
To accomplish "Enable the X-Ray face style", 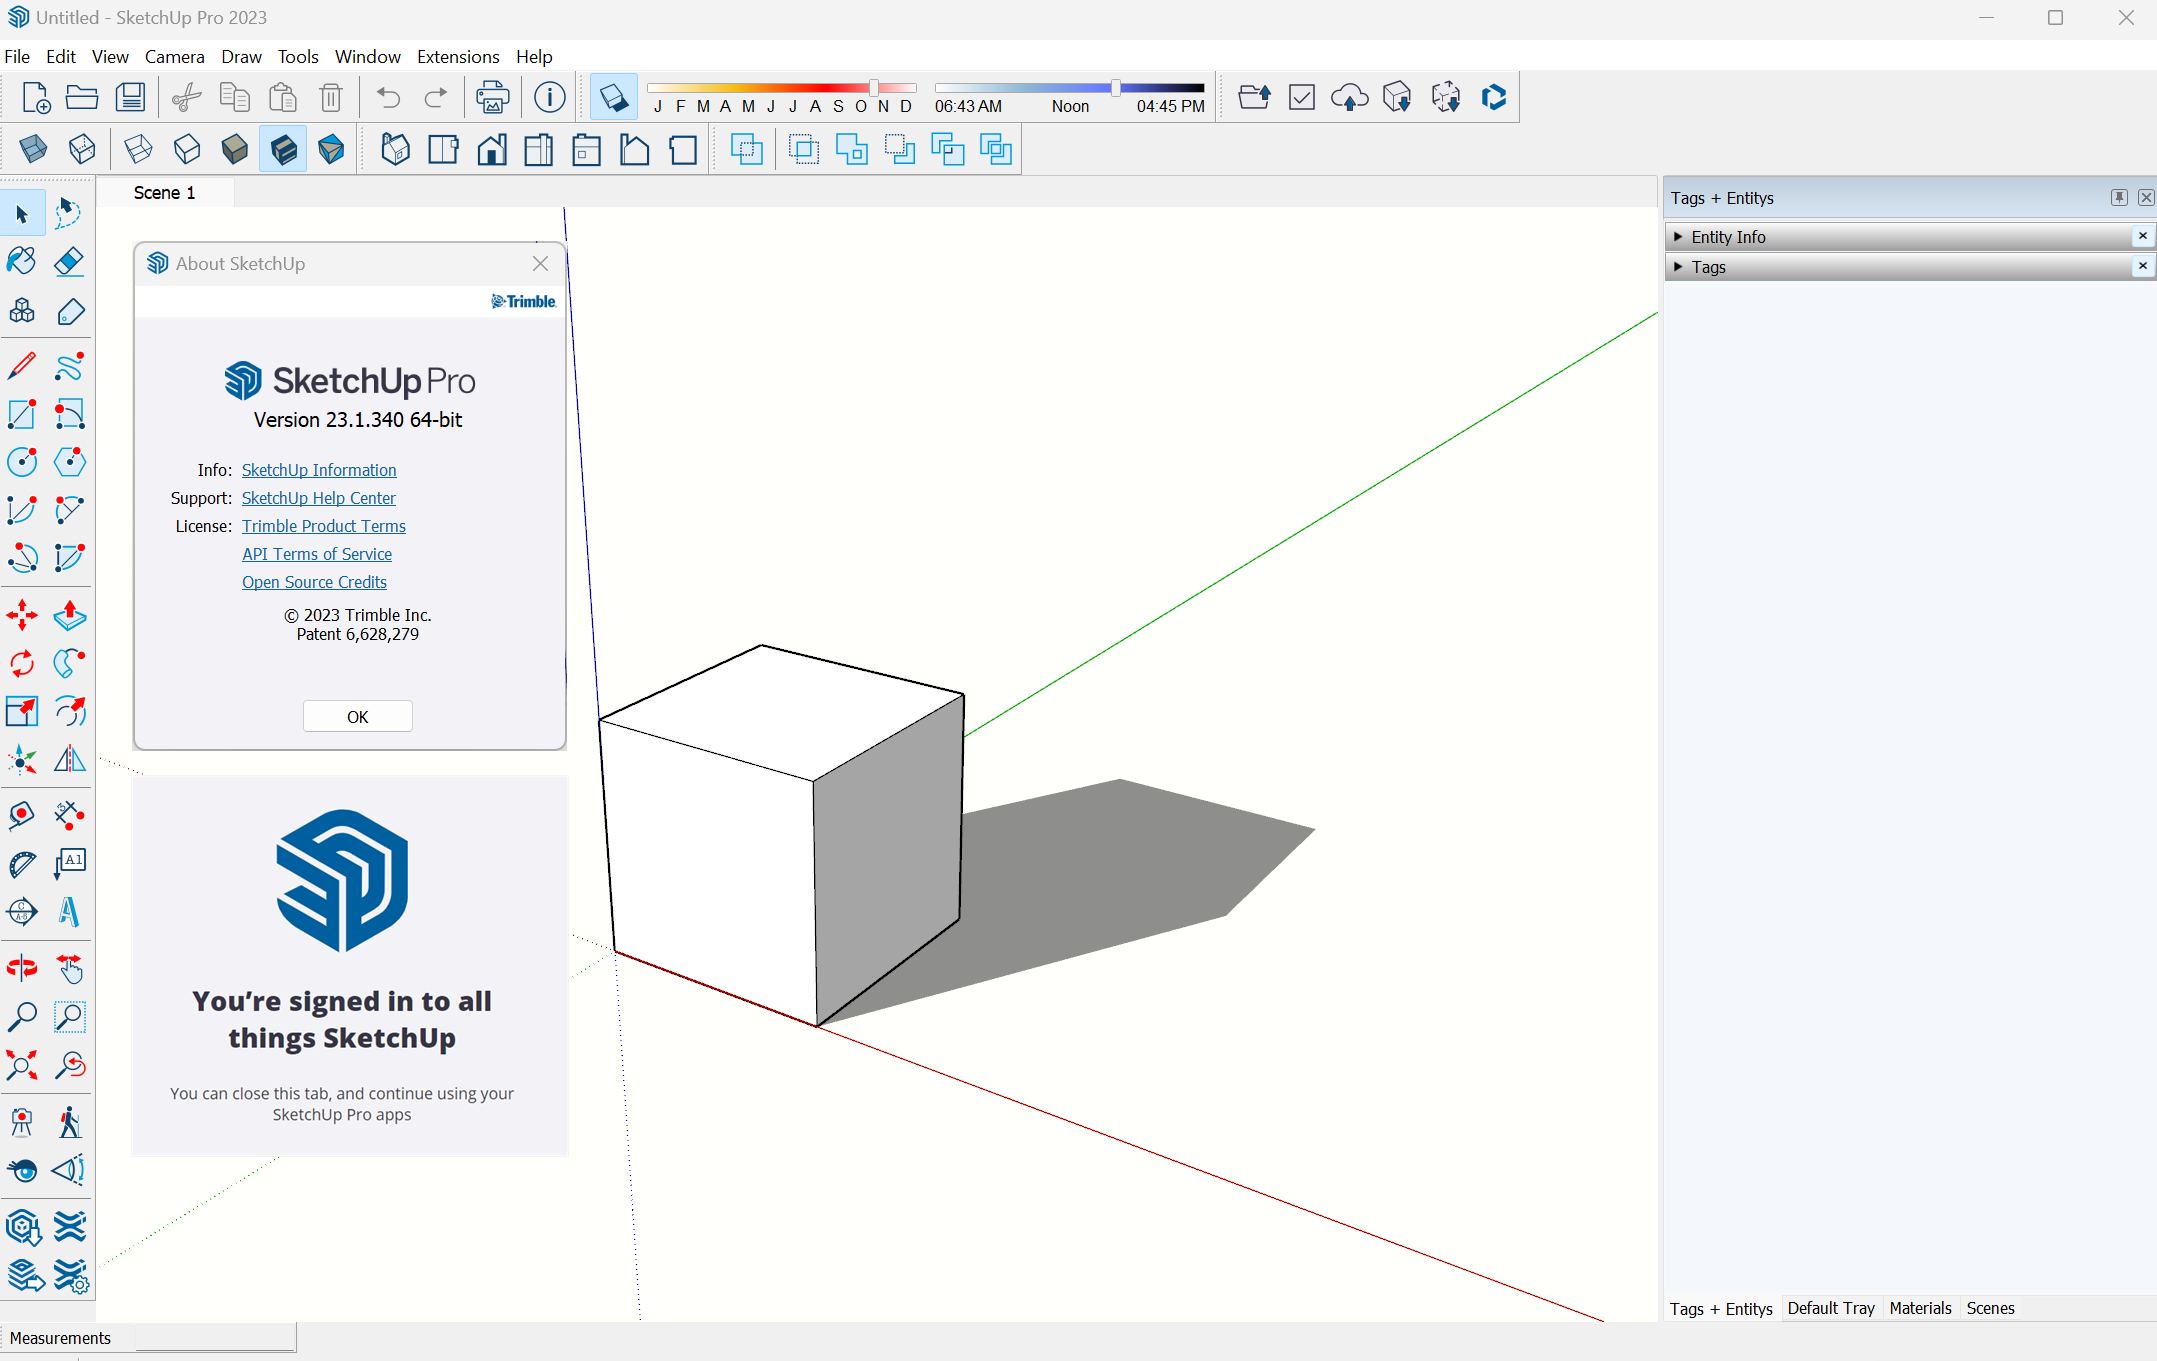I will coord(33,150).
